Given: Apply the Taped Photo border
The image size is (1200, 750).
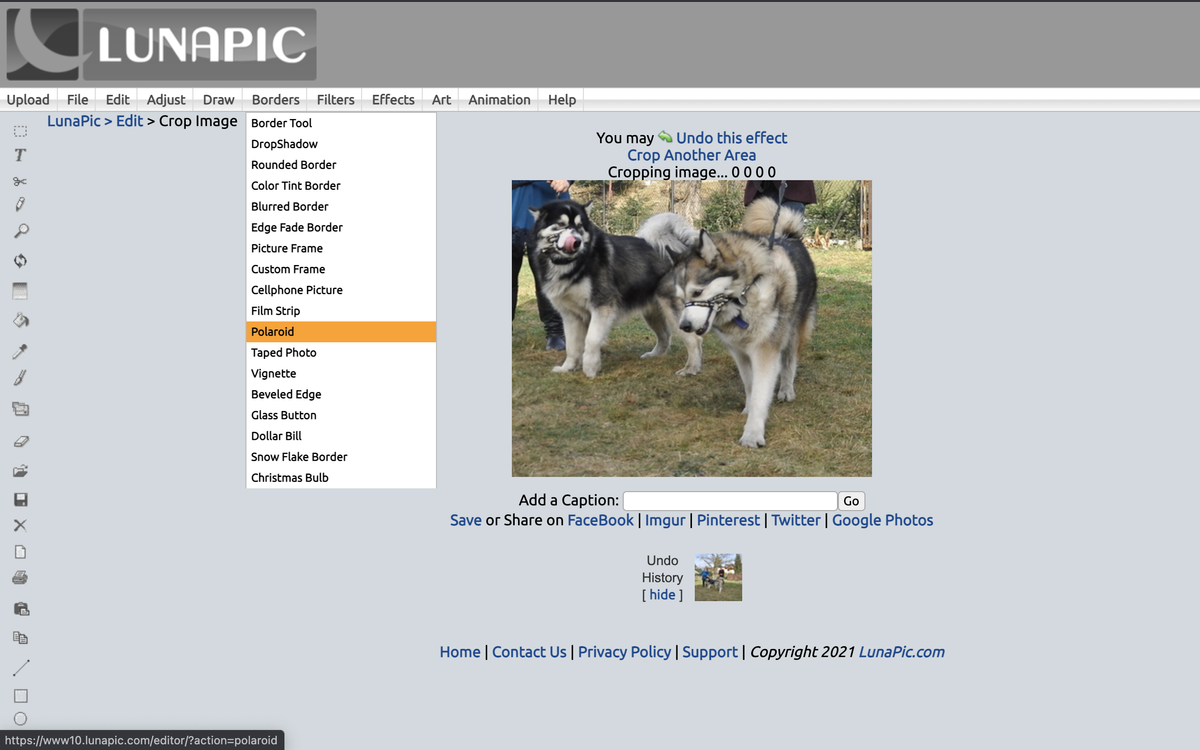Looking at the screenshot, I should [x=283, y=352].
